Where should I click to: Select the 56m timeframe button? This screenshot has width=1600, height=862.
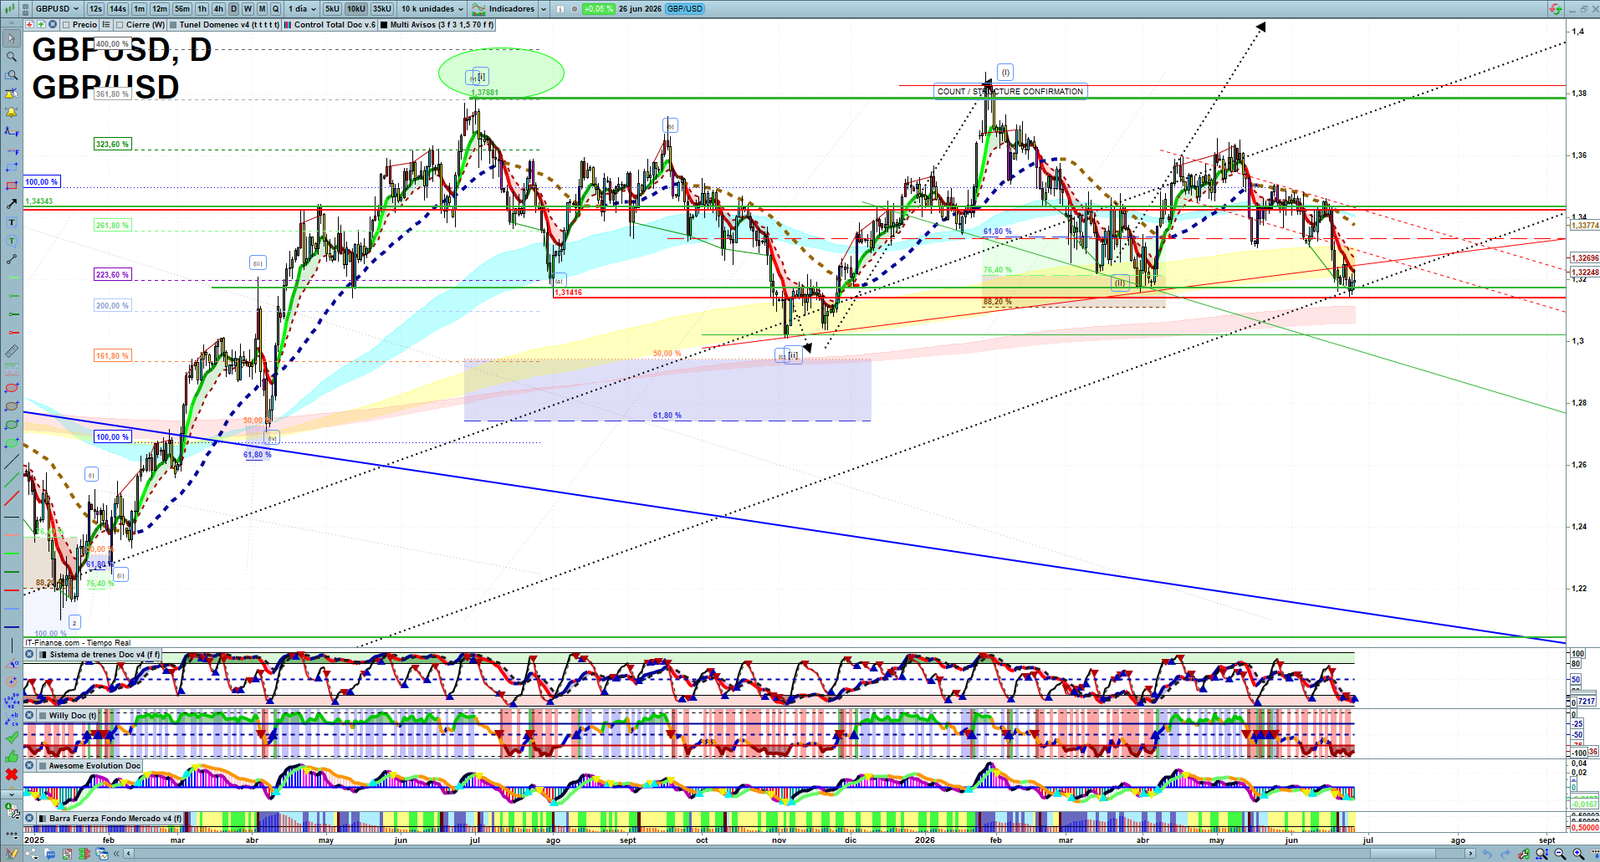182,9
